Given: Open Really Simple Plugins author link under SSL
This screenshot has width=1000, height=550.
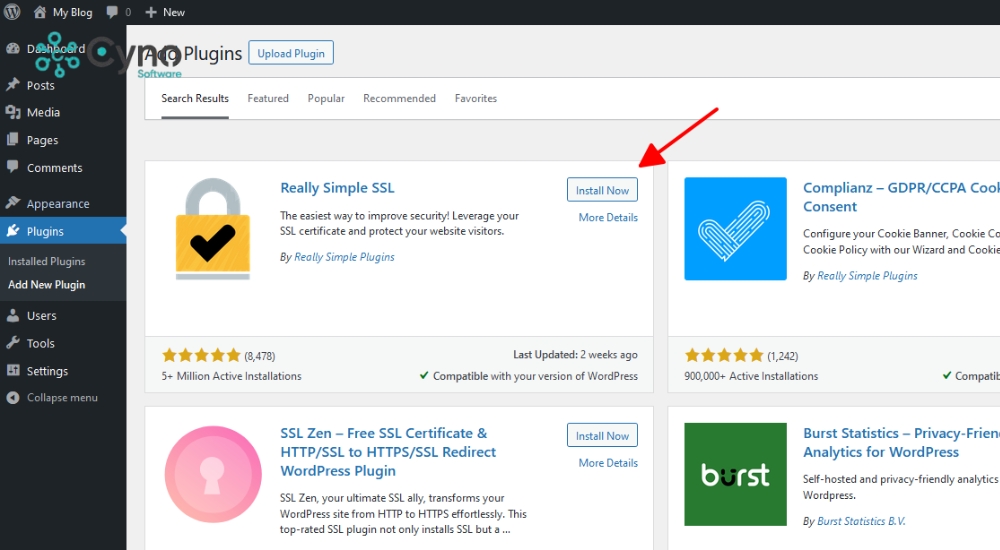Looking at the screenshot, I should [344, 256].
